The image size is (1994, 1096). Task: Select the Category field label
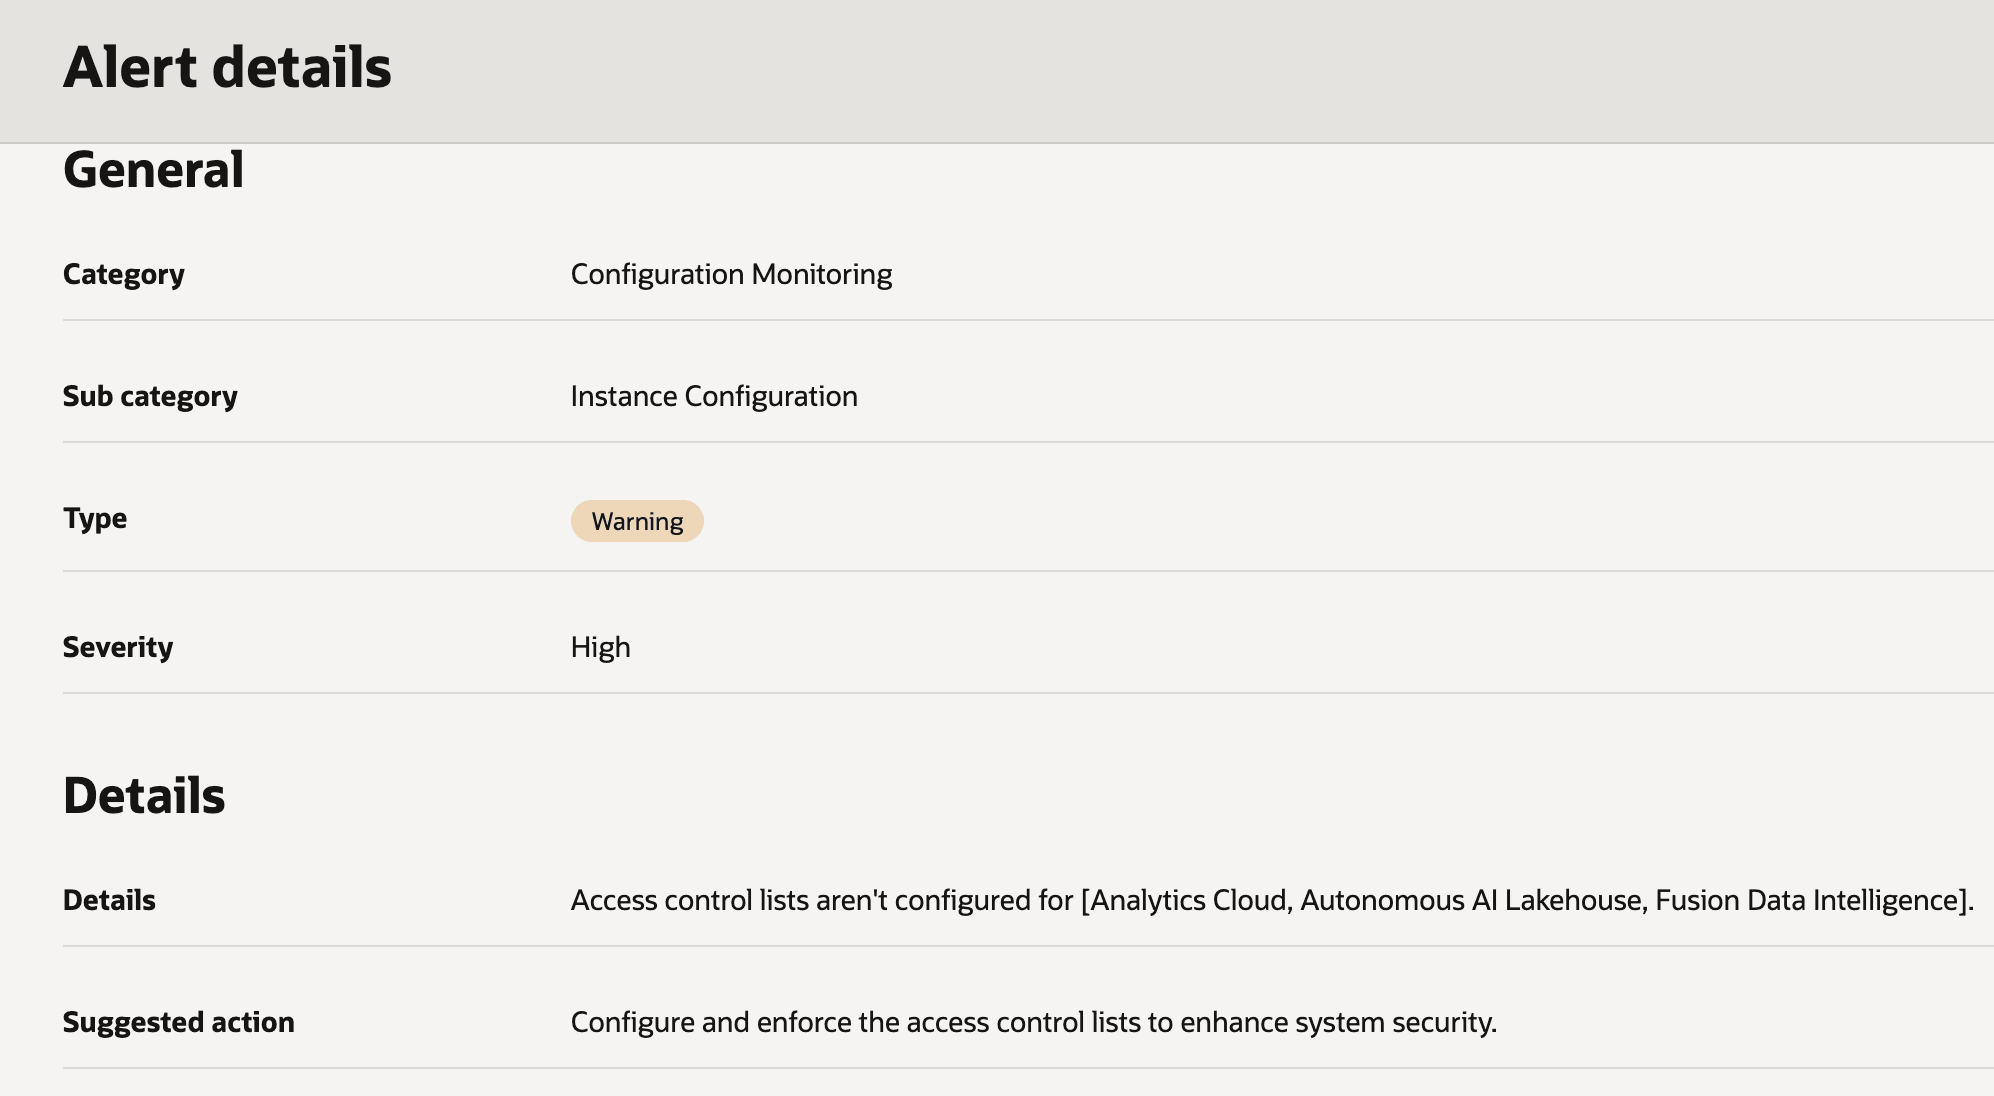[x=124, y=273]
